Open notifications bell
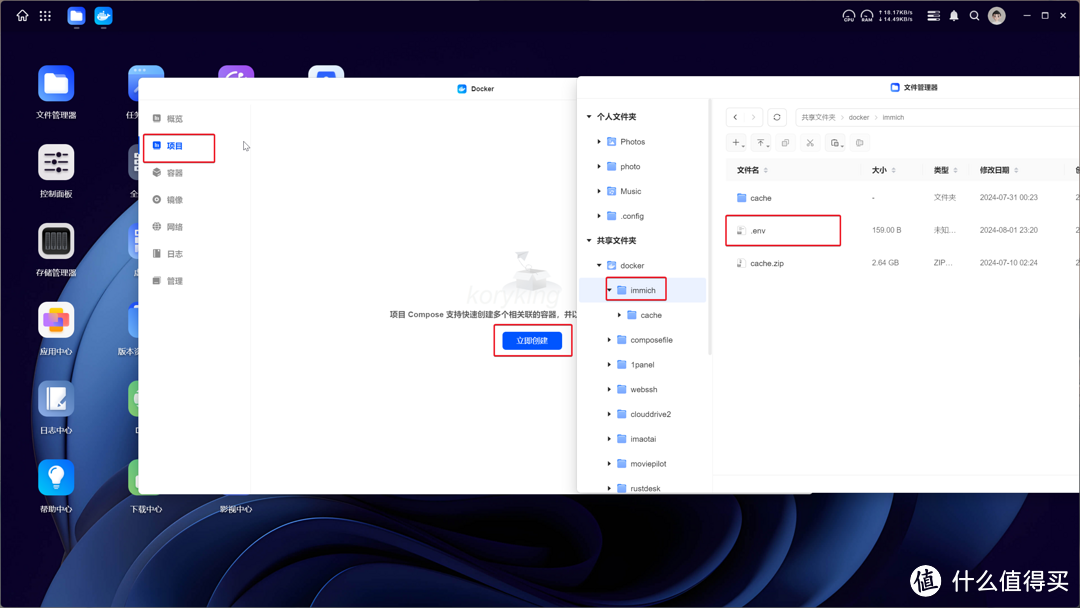1080x608 pixels. 954,15
